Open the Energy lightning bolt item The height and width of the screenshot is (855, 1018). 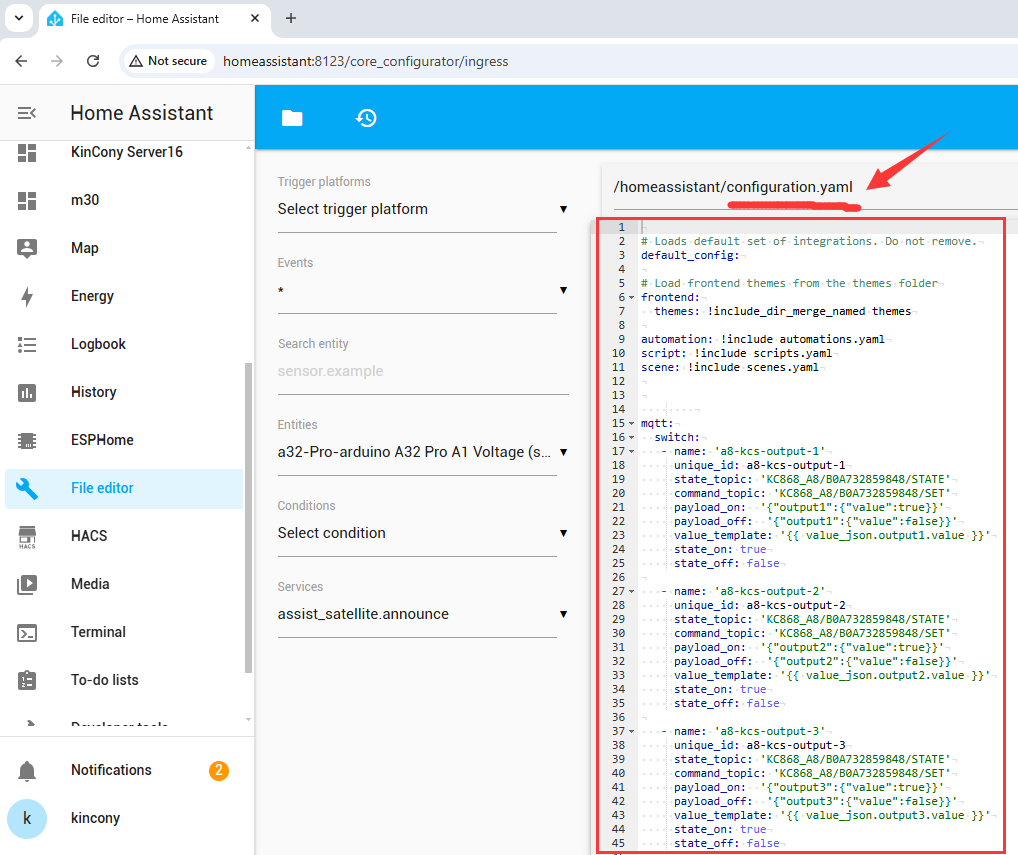[92, 296]
